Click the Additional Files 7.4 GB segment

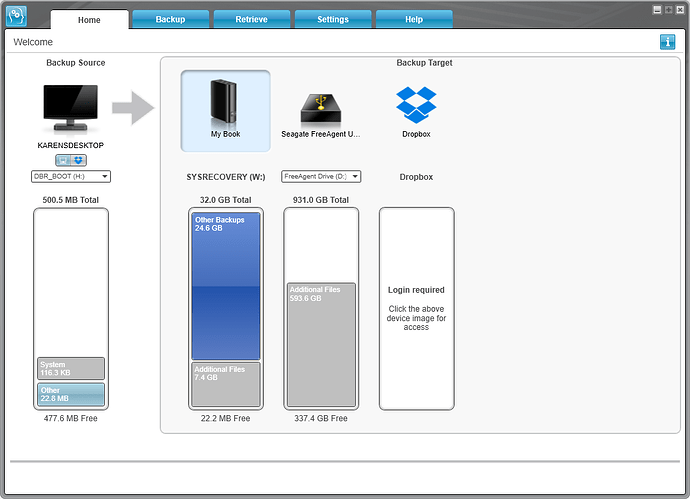(x=226, y=384)
